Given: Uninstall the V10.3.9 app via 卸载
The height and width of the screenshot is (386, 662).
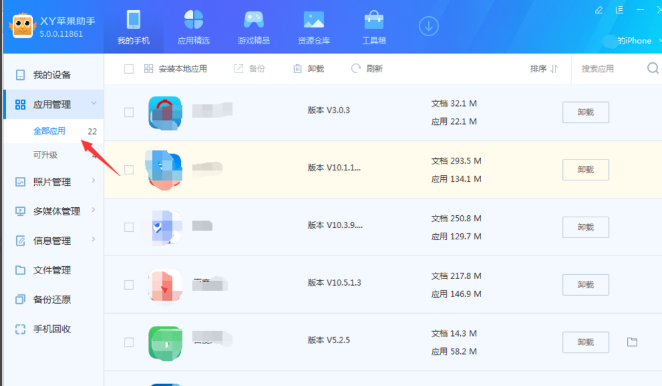Looking at the screenshot, I should (586, 227).
